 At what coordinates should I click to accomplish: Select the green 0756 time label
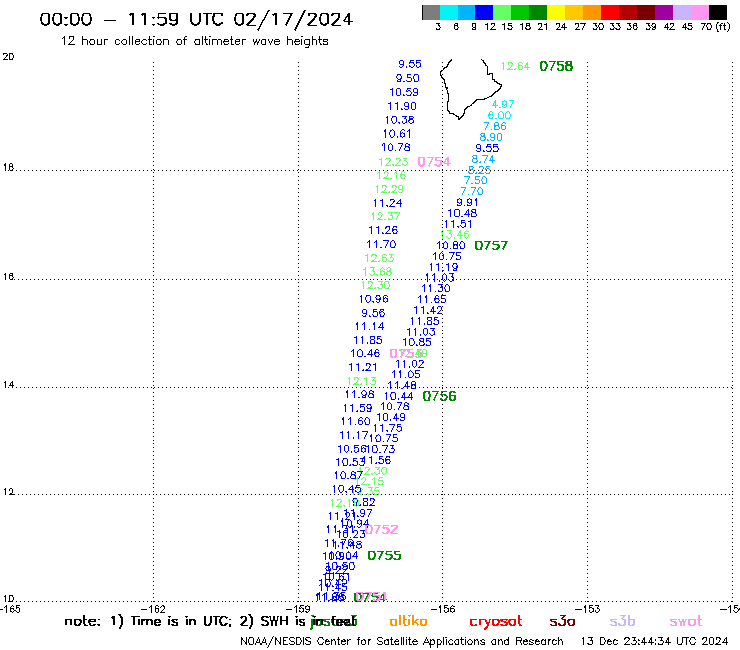(x=439, y=396)
